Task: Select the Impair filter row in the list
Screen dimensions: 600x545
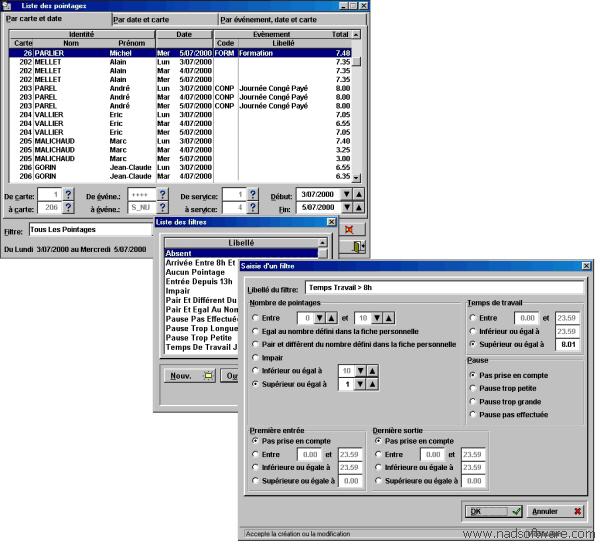Action: (201, 291)
